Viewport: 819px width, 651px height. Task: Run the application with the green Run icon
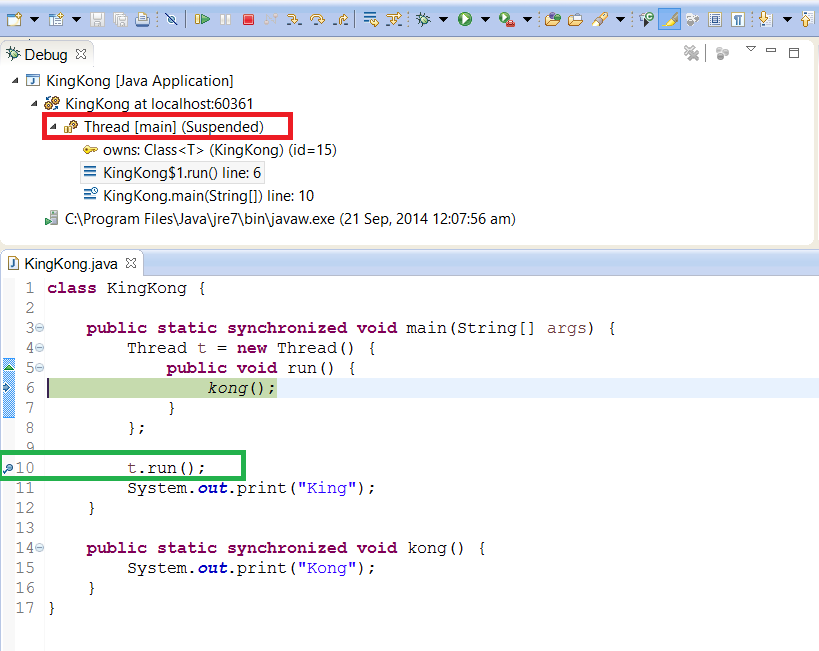point(464,17)
